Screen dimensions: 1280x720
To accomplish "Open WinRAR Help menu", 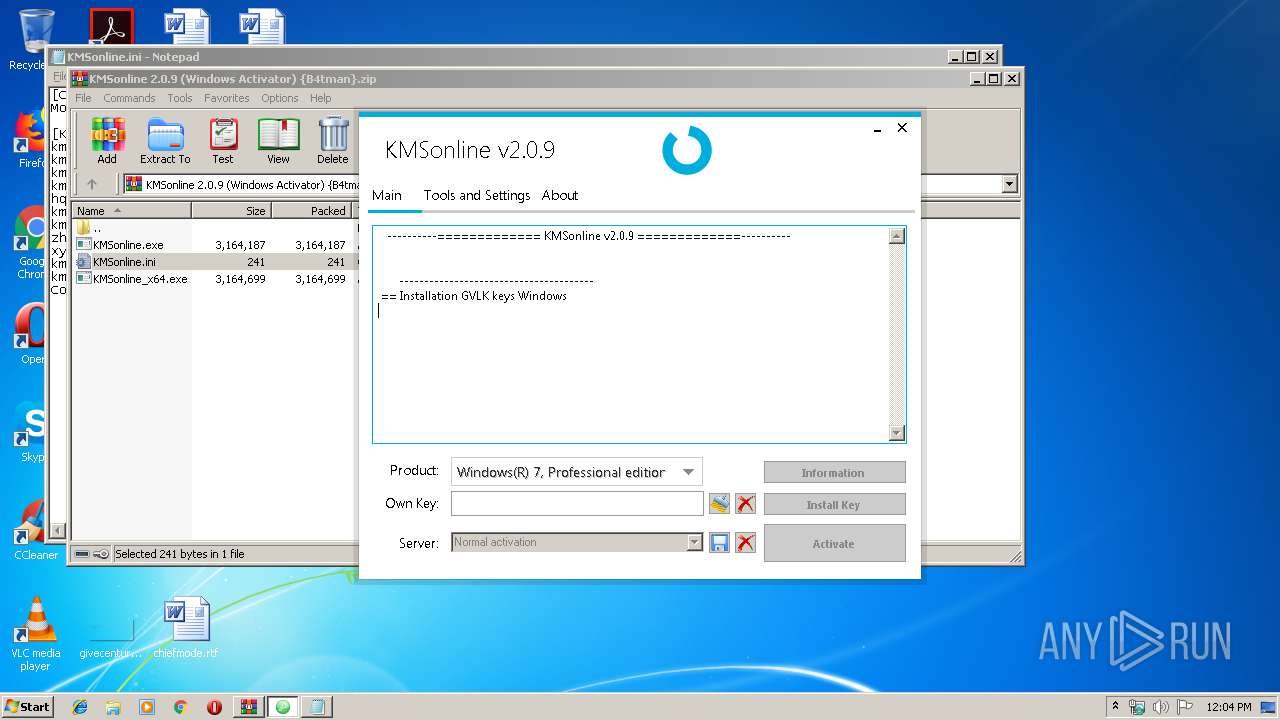I will click(x=320, y=98).
